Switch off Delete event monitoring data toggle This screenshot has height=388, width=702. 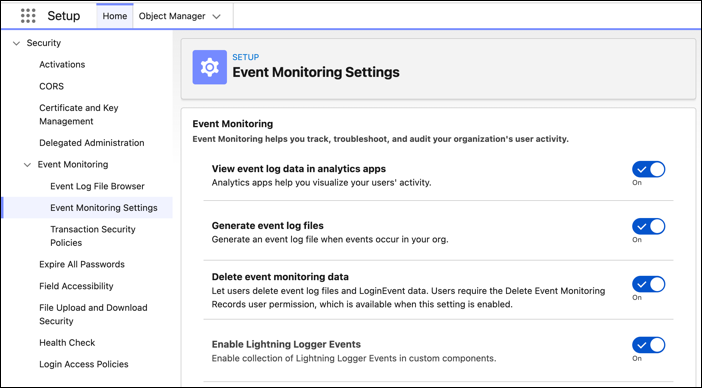[x=648, y=284]
